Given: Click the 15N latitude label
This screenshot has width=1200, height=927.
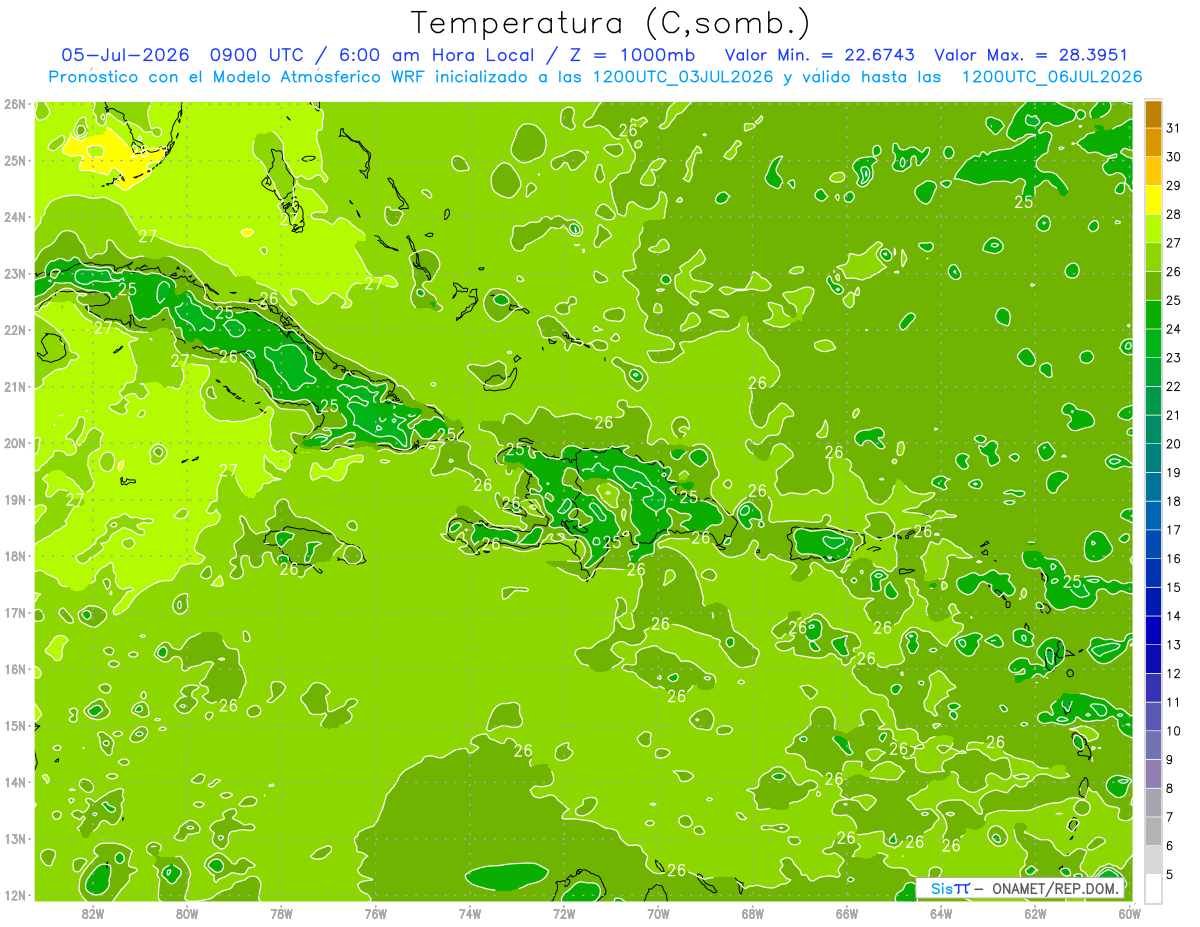Looking at the screenshot, I should [x=14, y=726].
